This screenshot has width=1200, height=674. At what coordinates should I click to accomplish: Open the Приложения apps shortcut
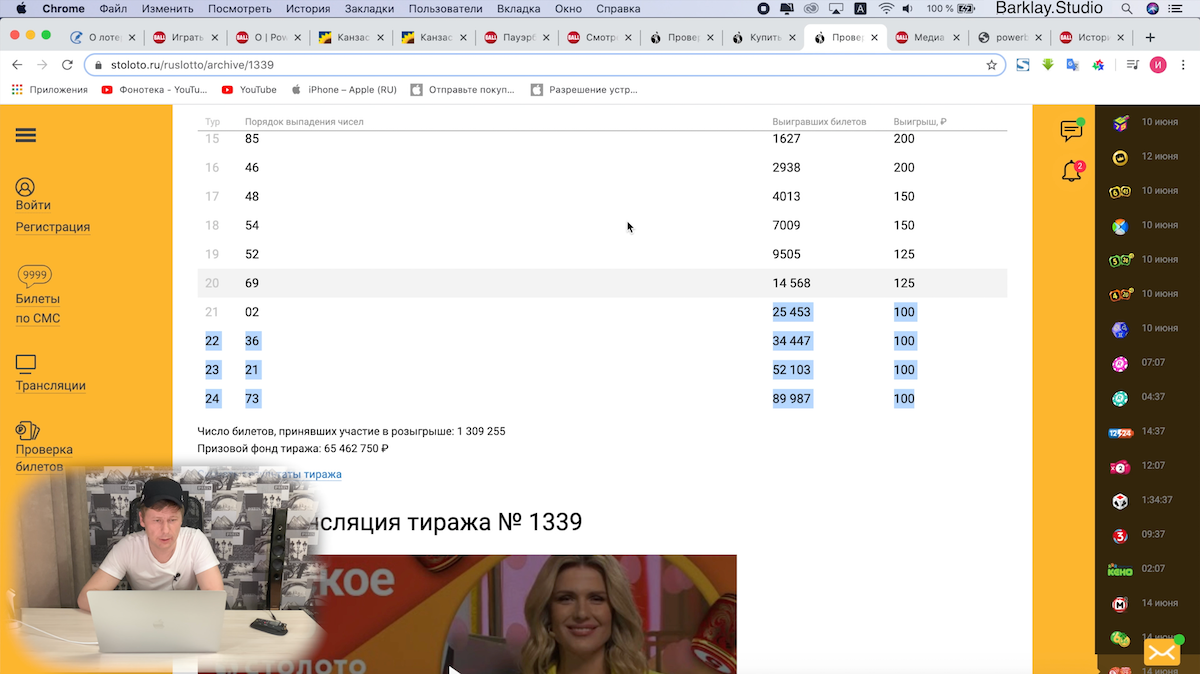(50, 89)
